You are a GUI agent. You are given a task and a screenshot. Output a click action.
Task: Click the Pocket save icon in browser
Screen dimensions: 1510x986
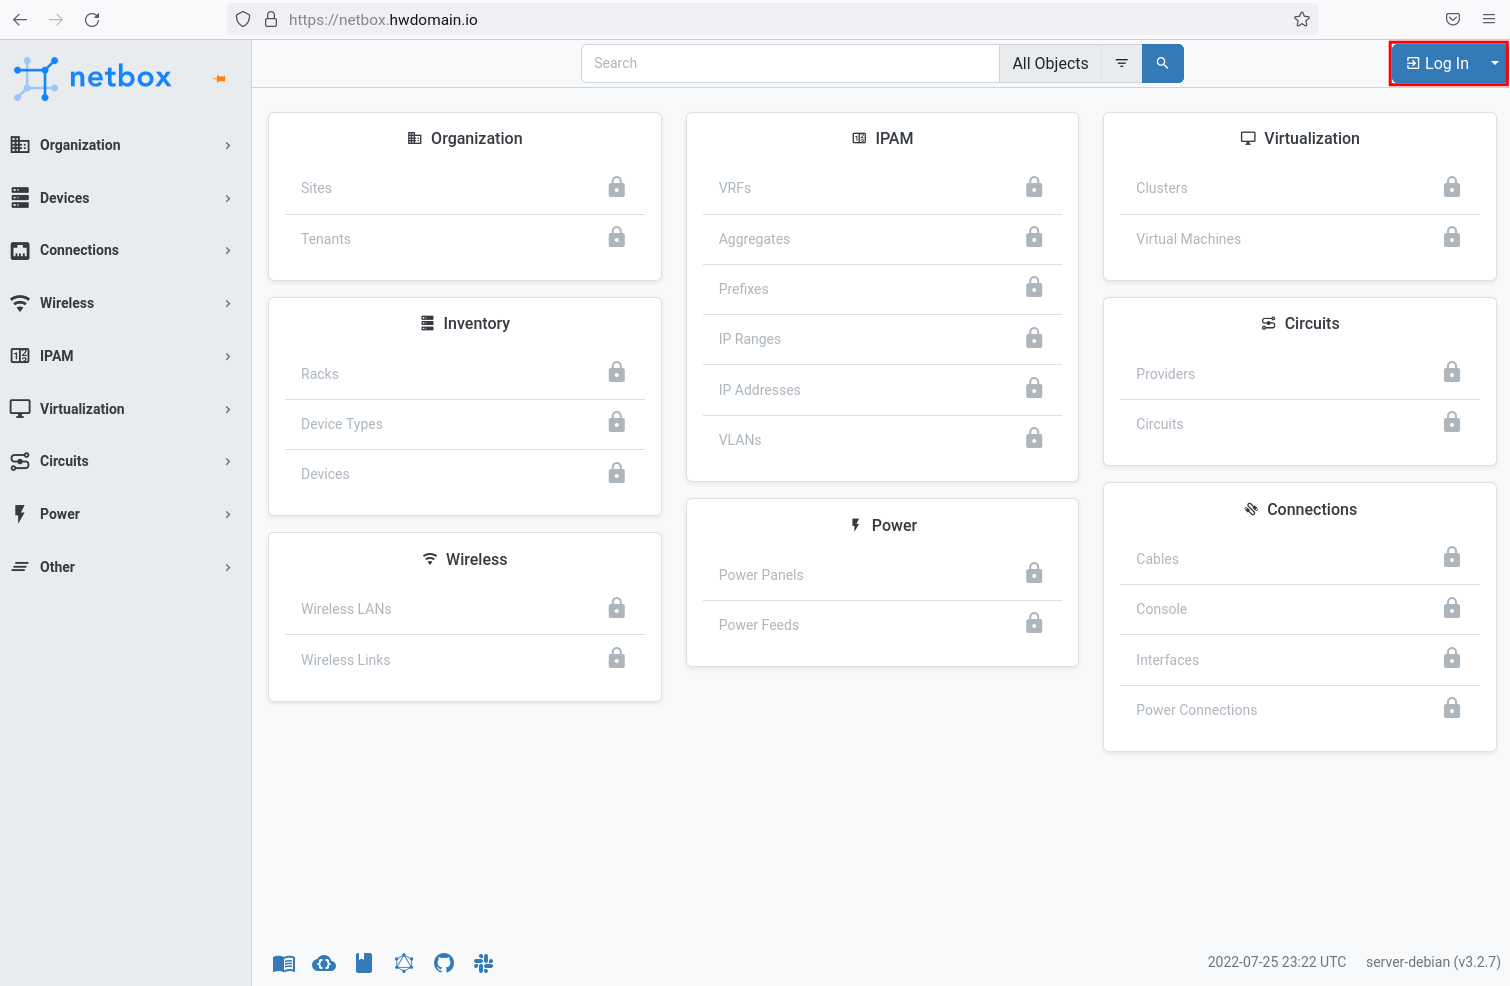click(x=1453, y=19)
